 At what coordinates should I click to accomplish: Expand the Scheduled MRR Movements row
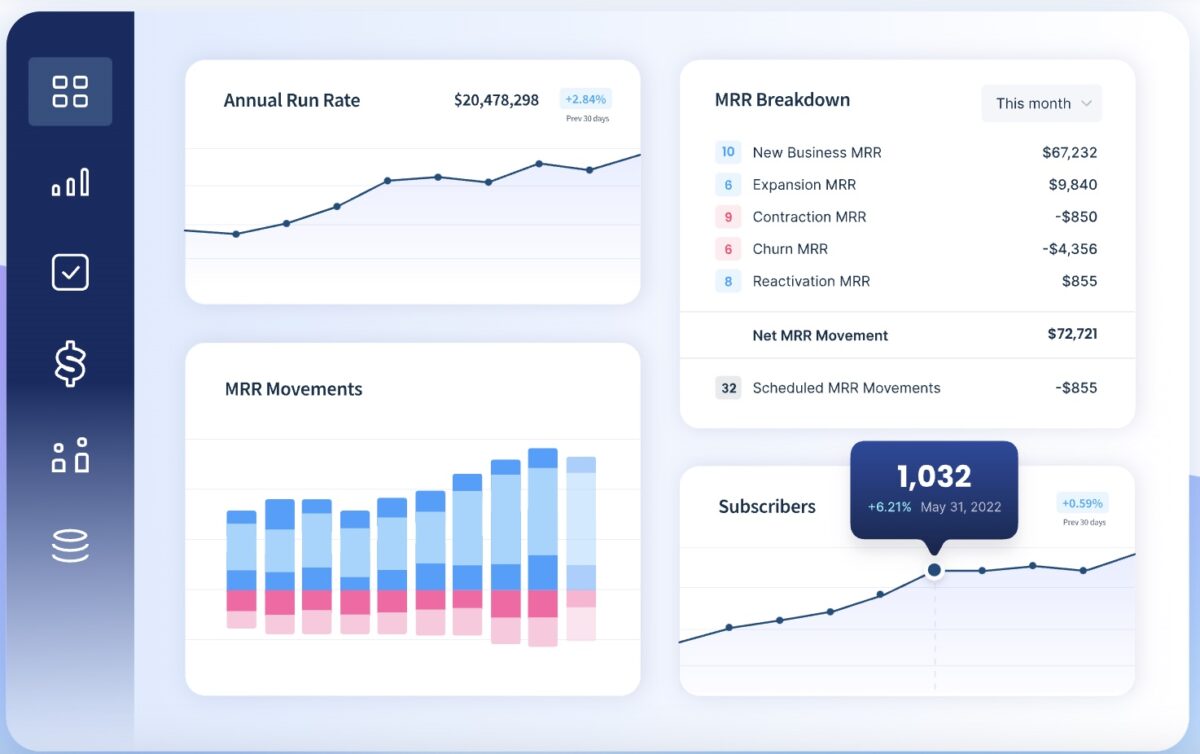(846, 388)
